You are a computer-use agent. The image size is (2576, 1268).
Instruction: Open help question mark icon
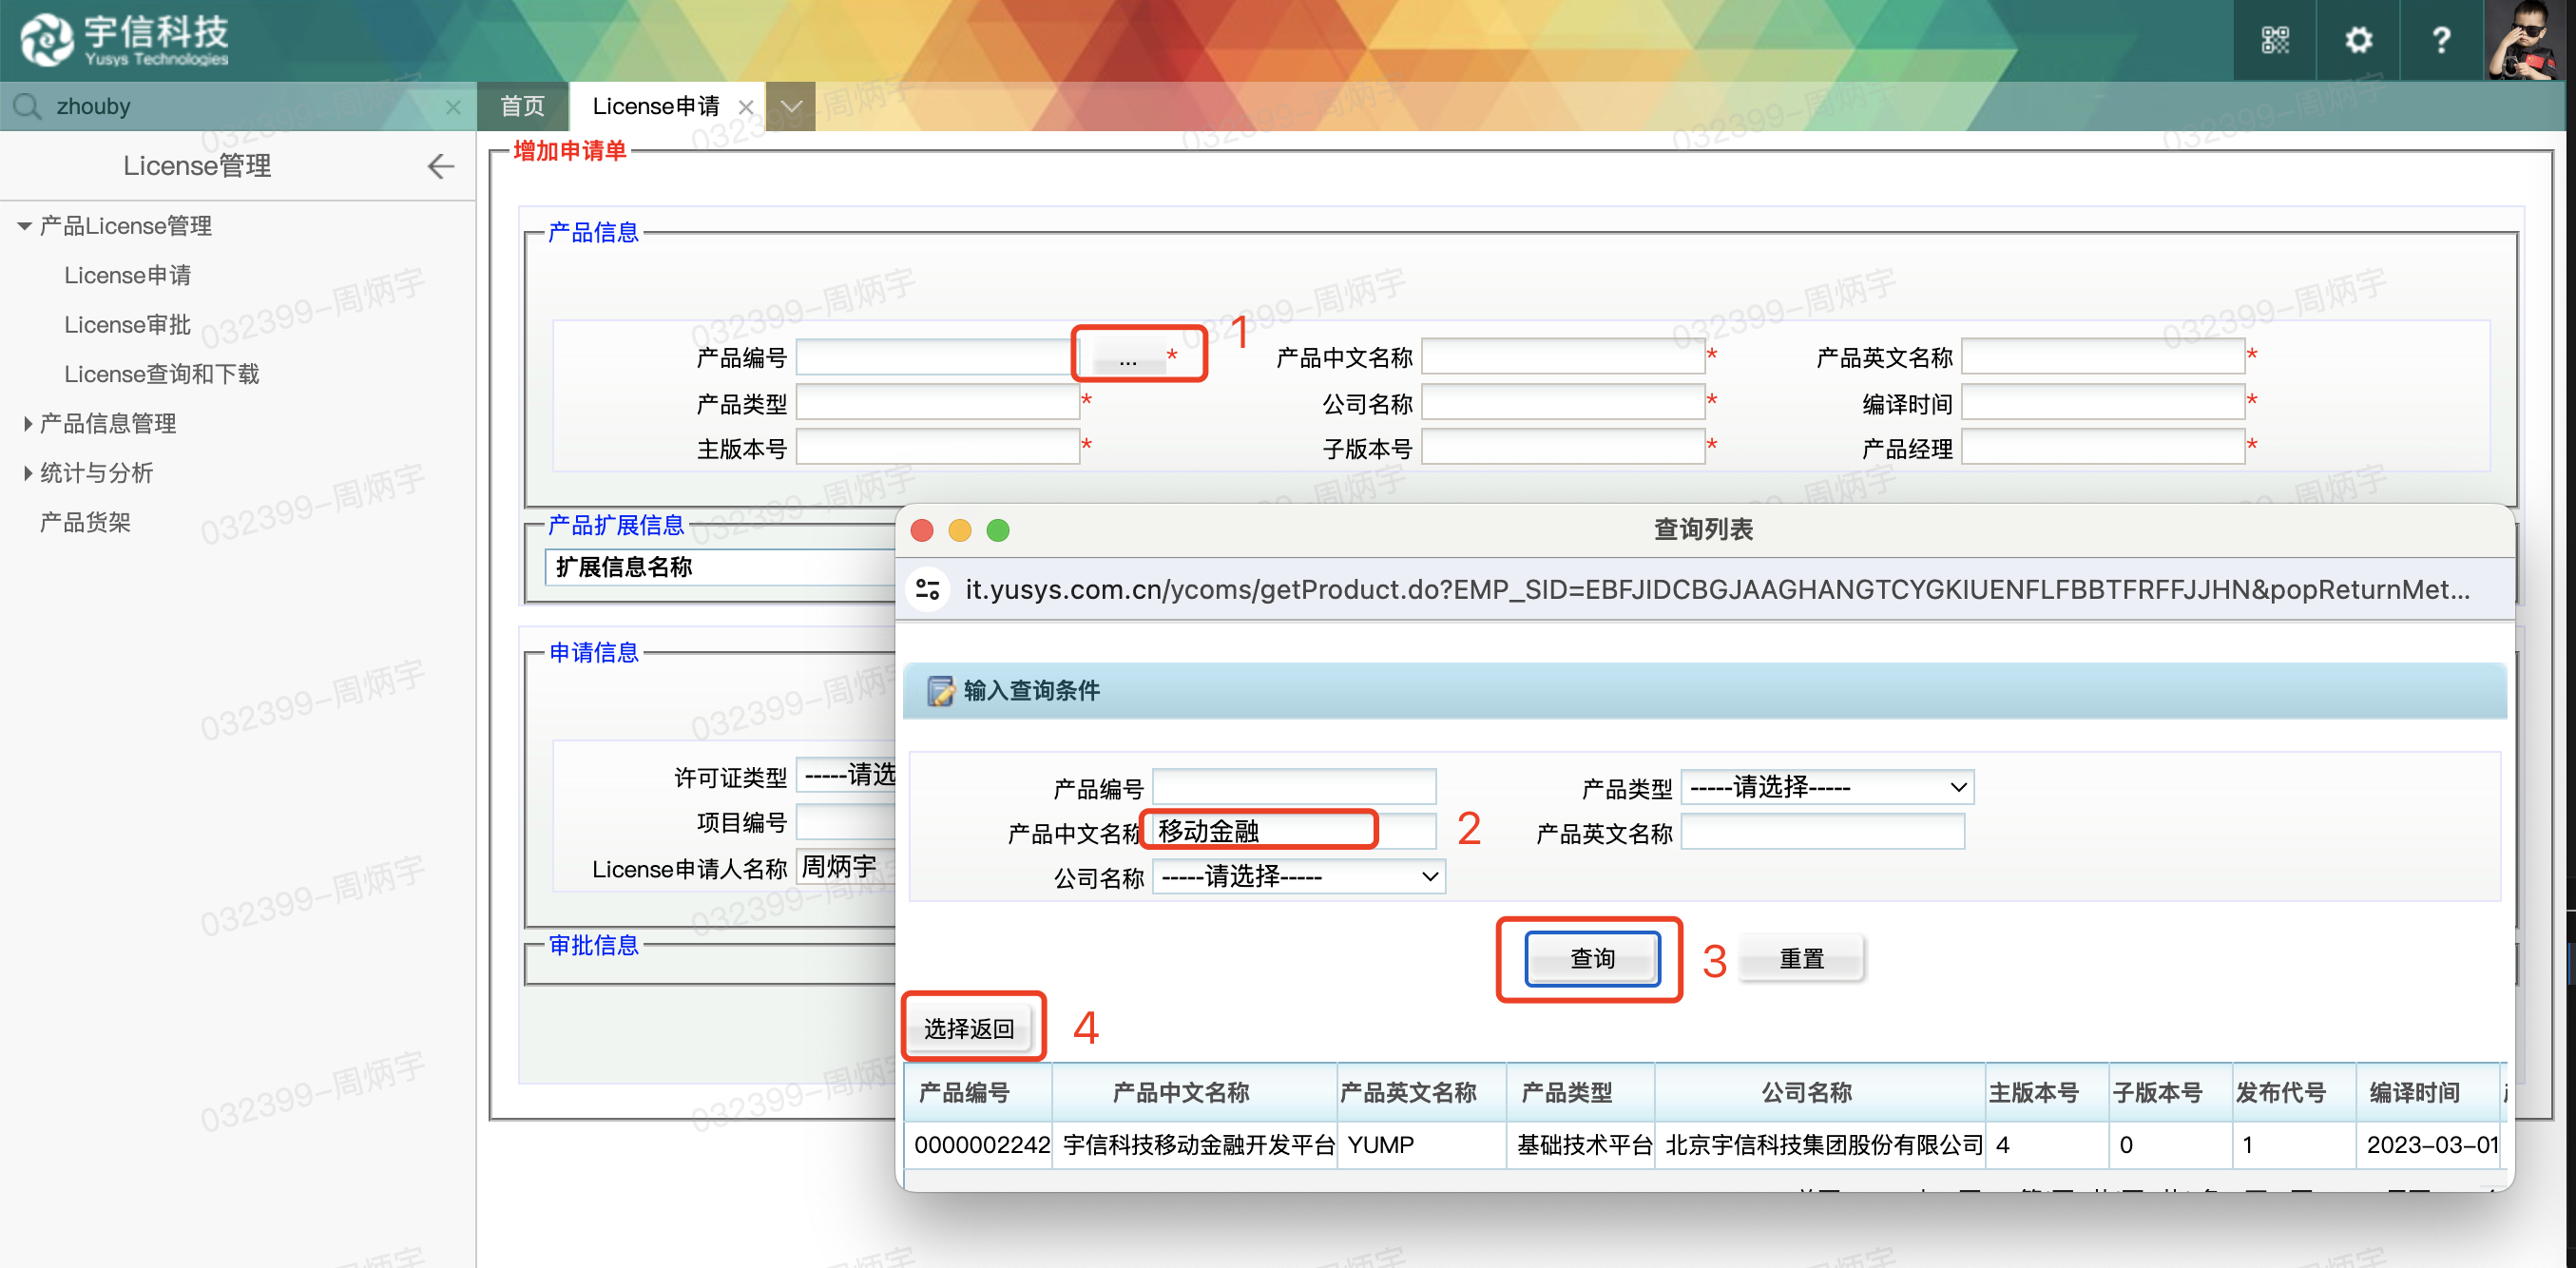coord(2441,40)
